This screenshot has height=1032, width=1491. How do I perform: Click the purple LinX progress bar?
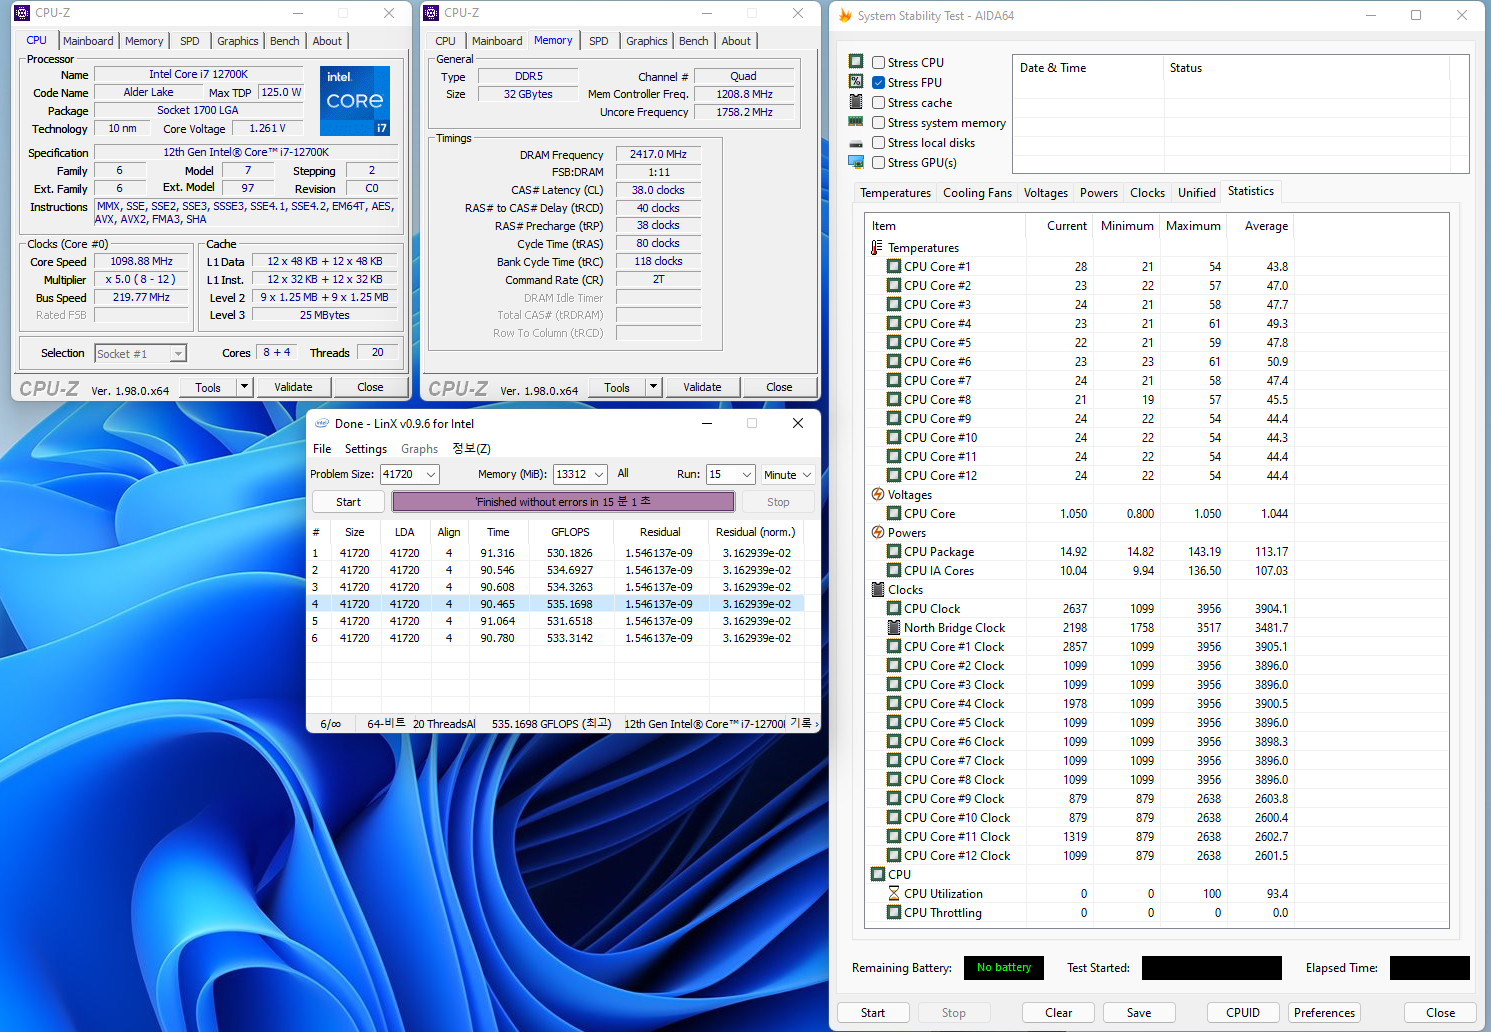tap(563, 502)
